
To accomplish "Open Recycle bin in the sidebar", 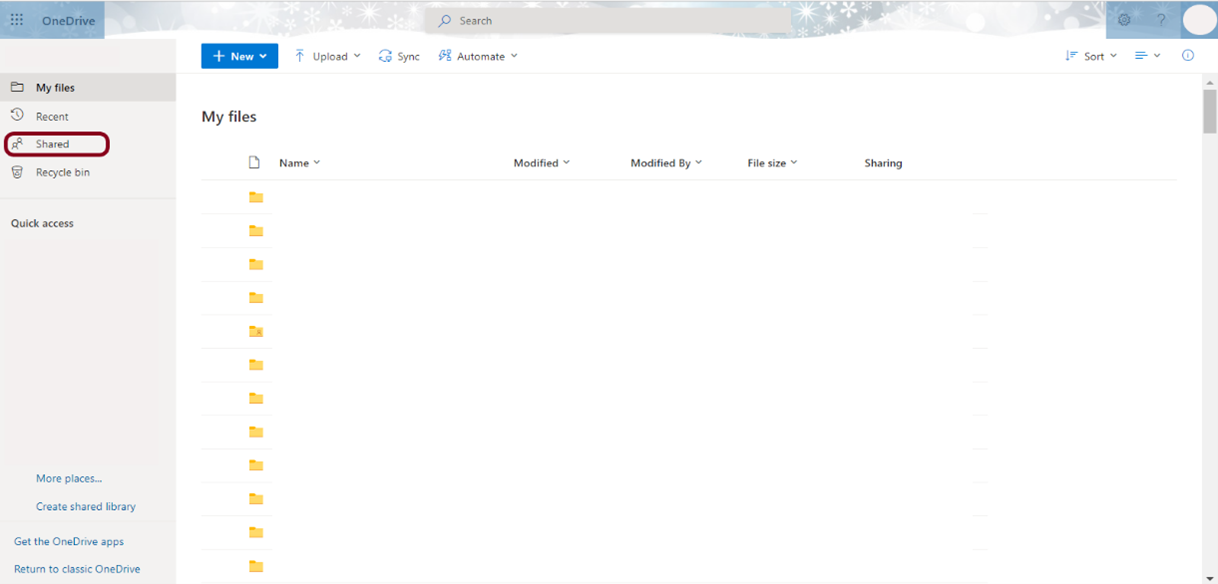I will 62,173.
